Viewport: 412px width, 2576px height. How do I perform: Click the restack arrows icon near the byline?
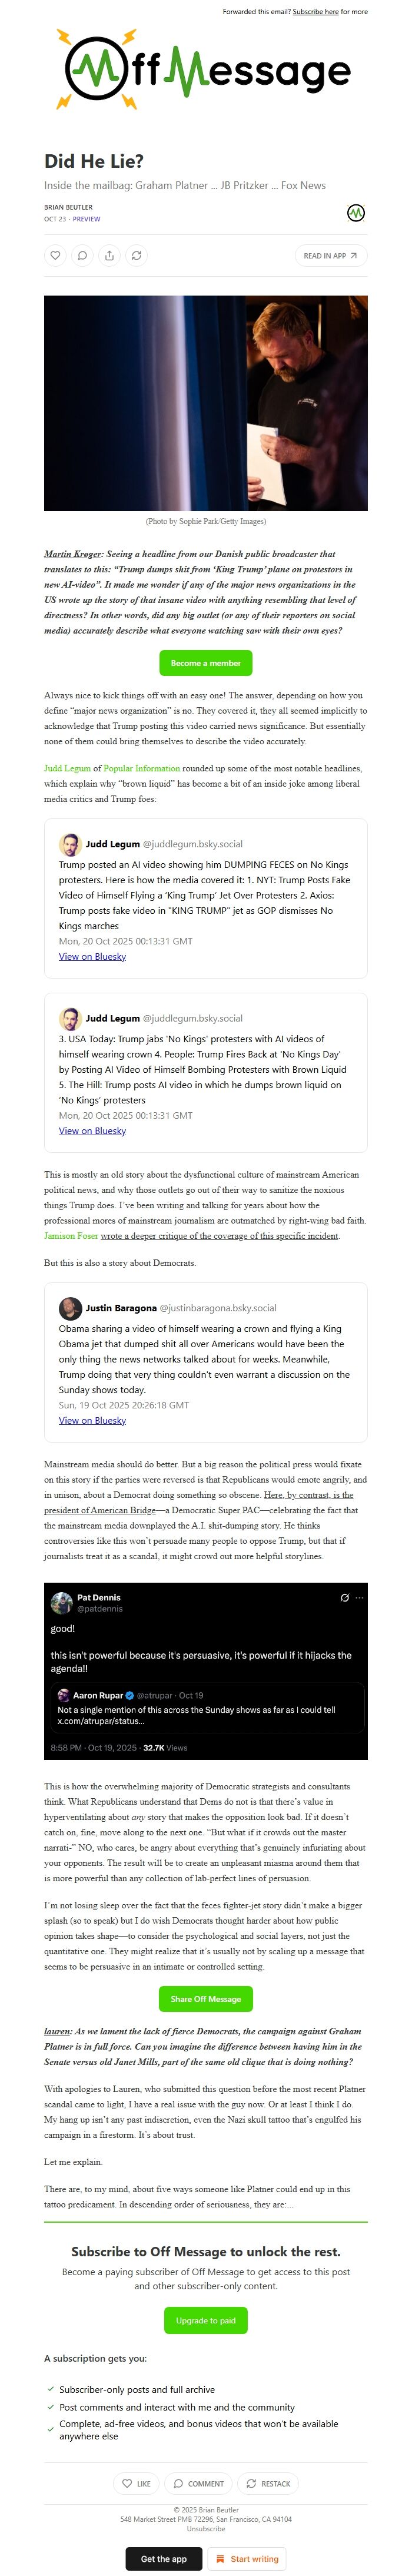[x=136, y=255]
